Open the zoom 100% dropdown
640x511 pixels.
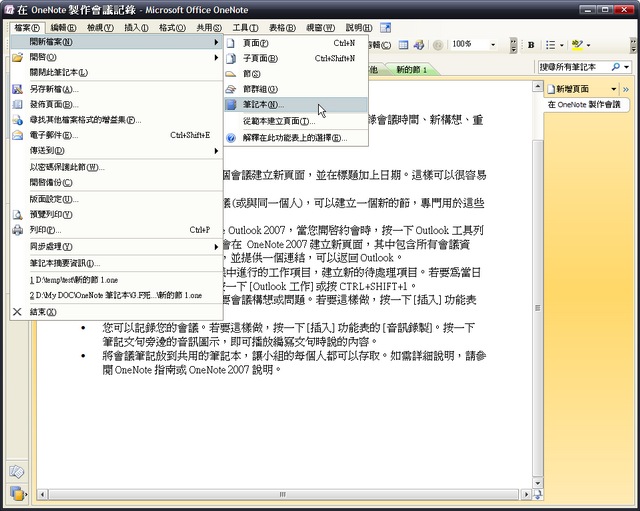[493, 45]
